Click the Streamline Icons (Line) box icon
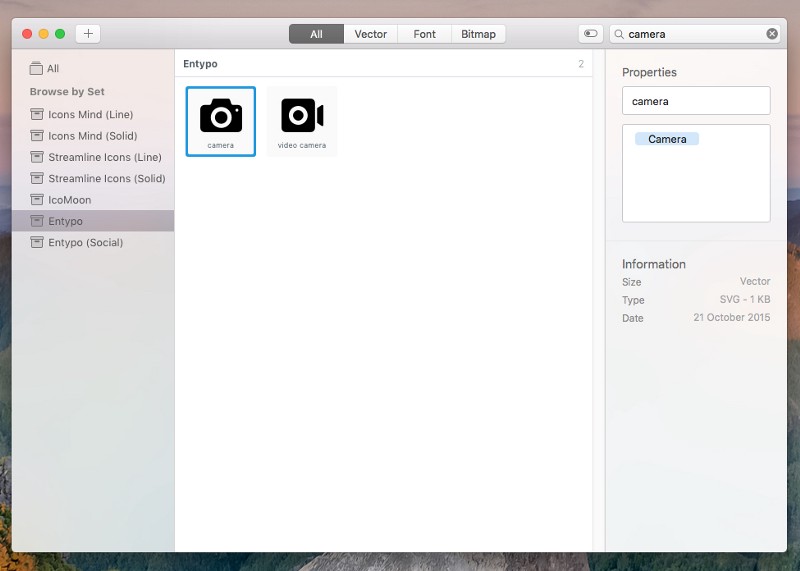Viewport: 800px width, 571px height. (37, 157)
